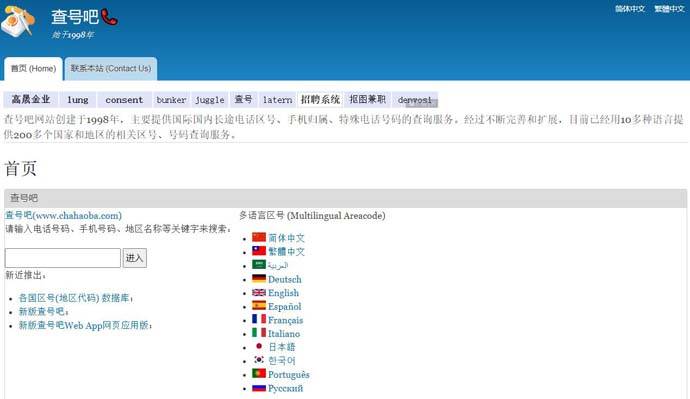690x399 pixels.
Task: Select the Deutsch language link
Action: tap(285, 279)
